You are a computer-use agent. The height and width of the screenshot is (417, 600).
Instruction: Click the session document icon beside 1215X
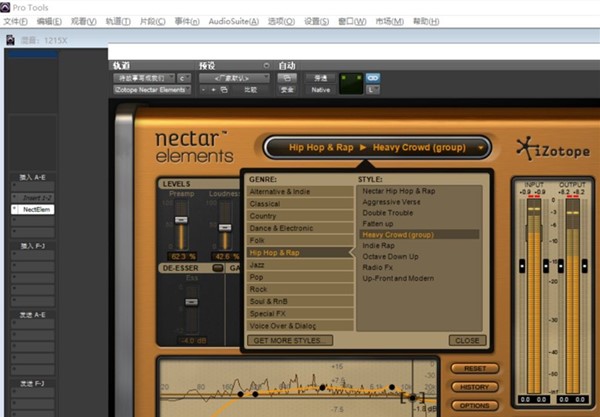click(x=10, y=40)
